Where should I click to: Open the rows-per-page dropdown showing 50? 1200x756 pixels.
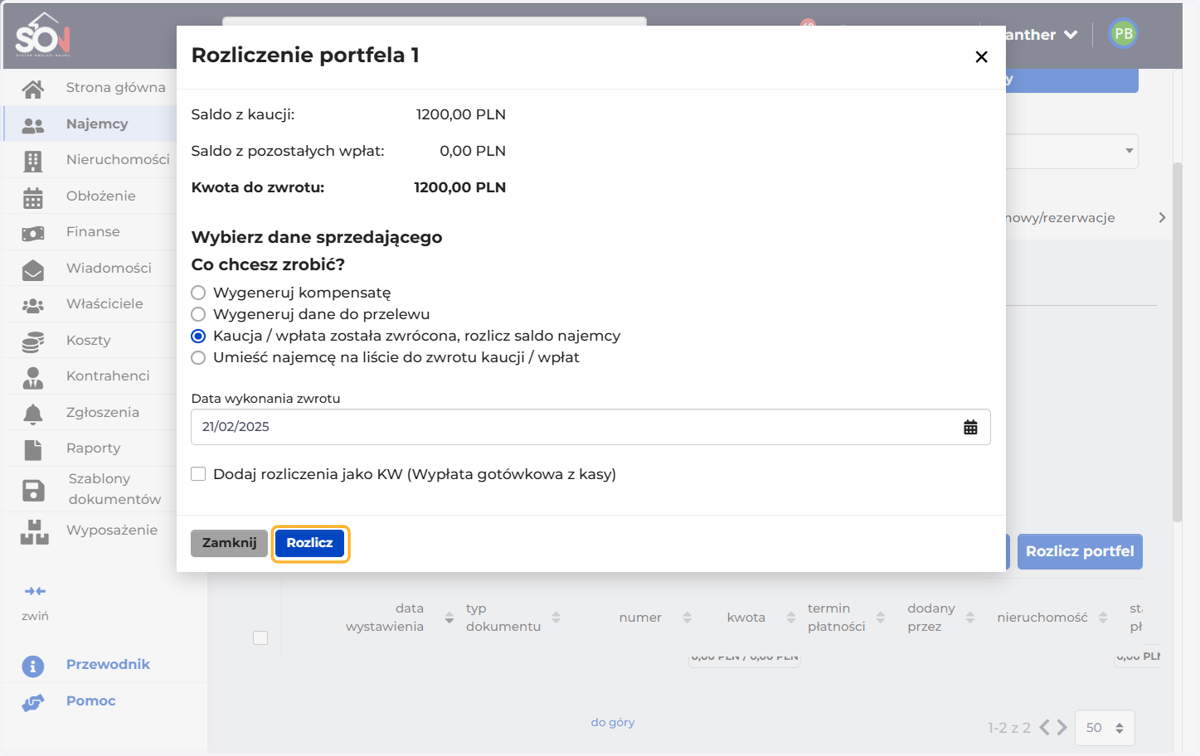pos(1105,728)
